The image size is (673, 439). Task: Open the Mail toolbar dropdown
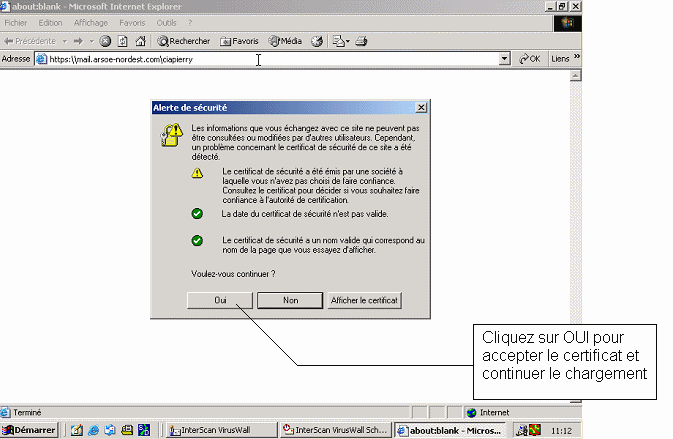coord(340,41)
